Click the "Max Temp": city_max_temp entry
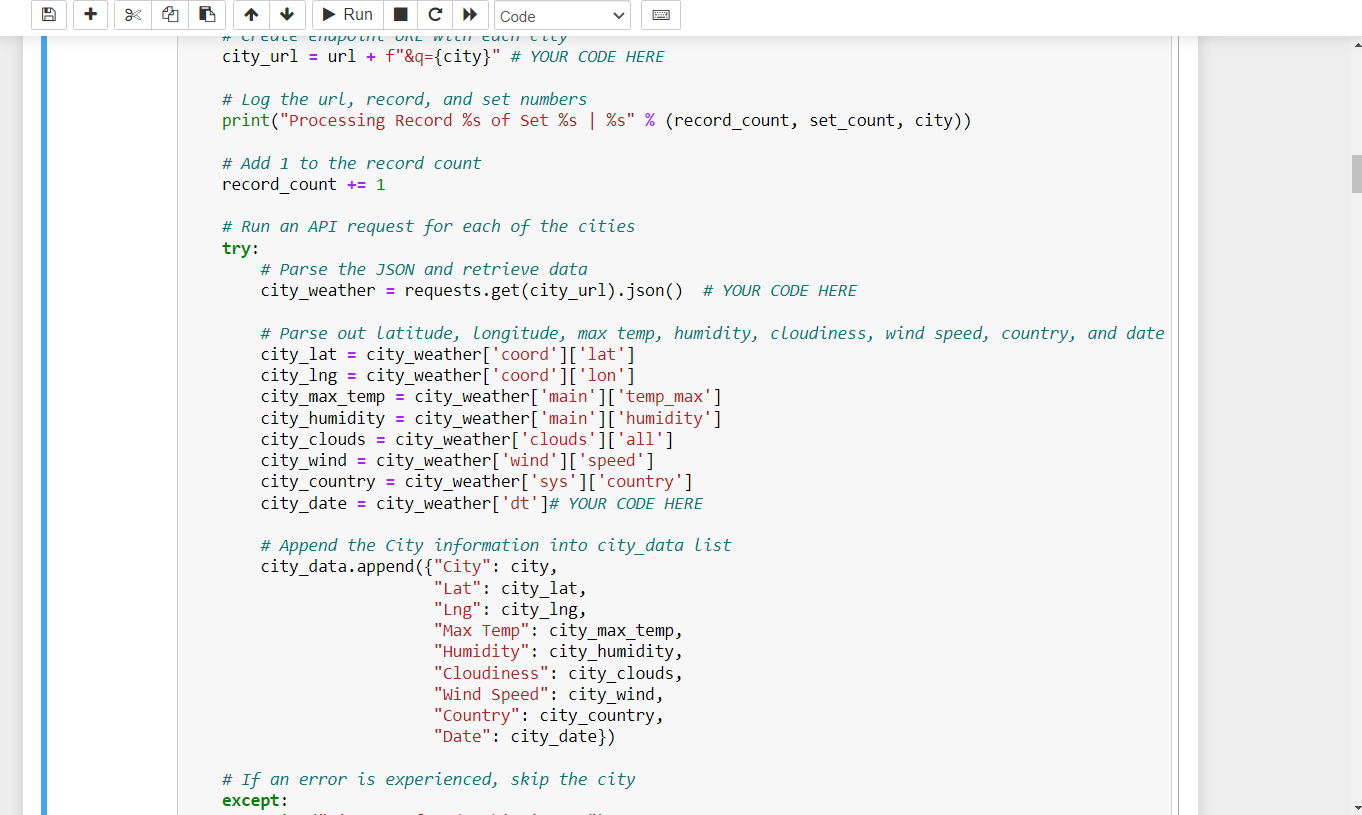The width and height of the screenshot is (1362, 815). click(x=558, y=631)
